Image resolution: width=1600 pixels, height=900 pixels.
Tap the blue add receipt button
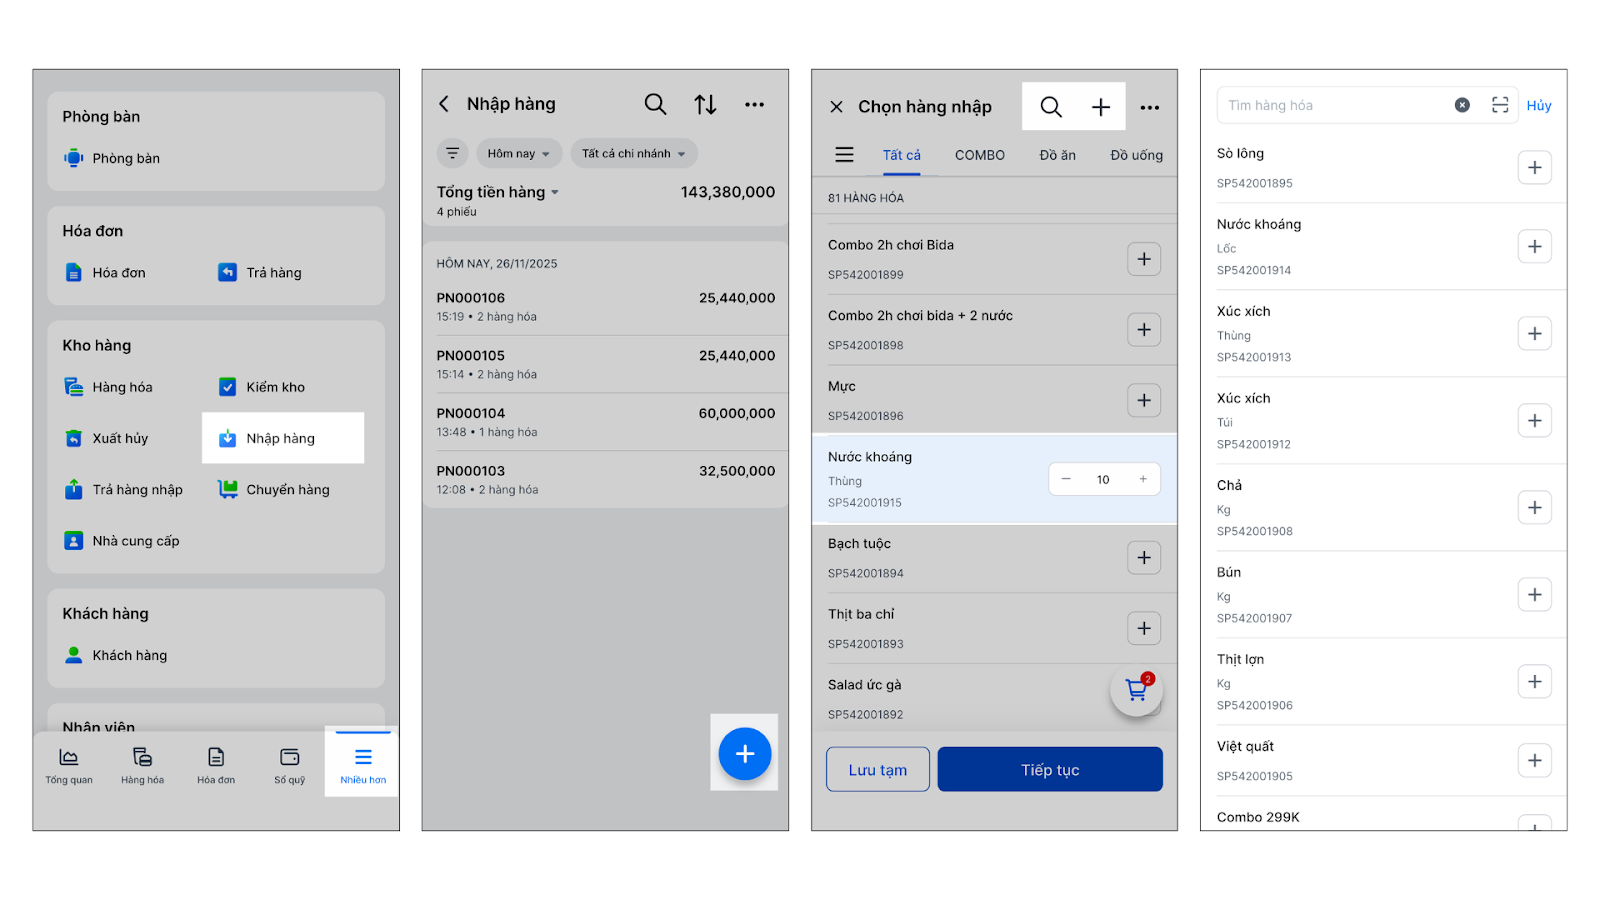coord(745,753)
